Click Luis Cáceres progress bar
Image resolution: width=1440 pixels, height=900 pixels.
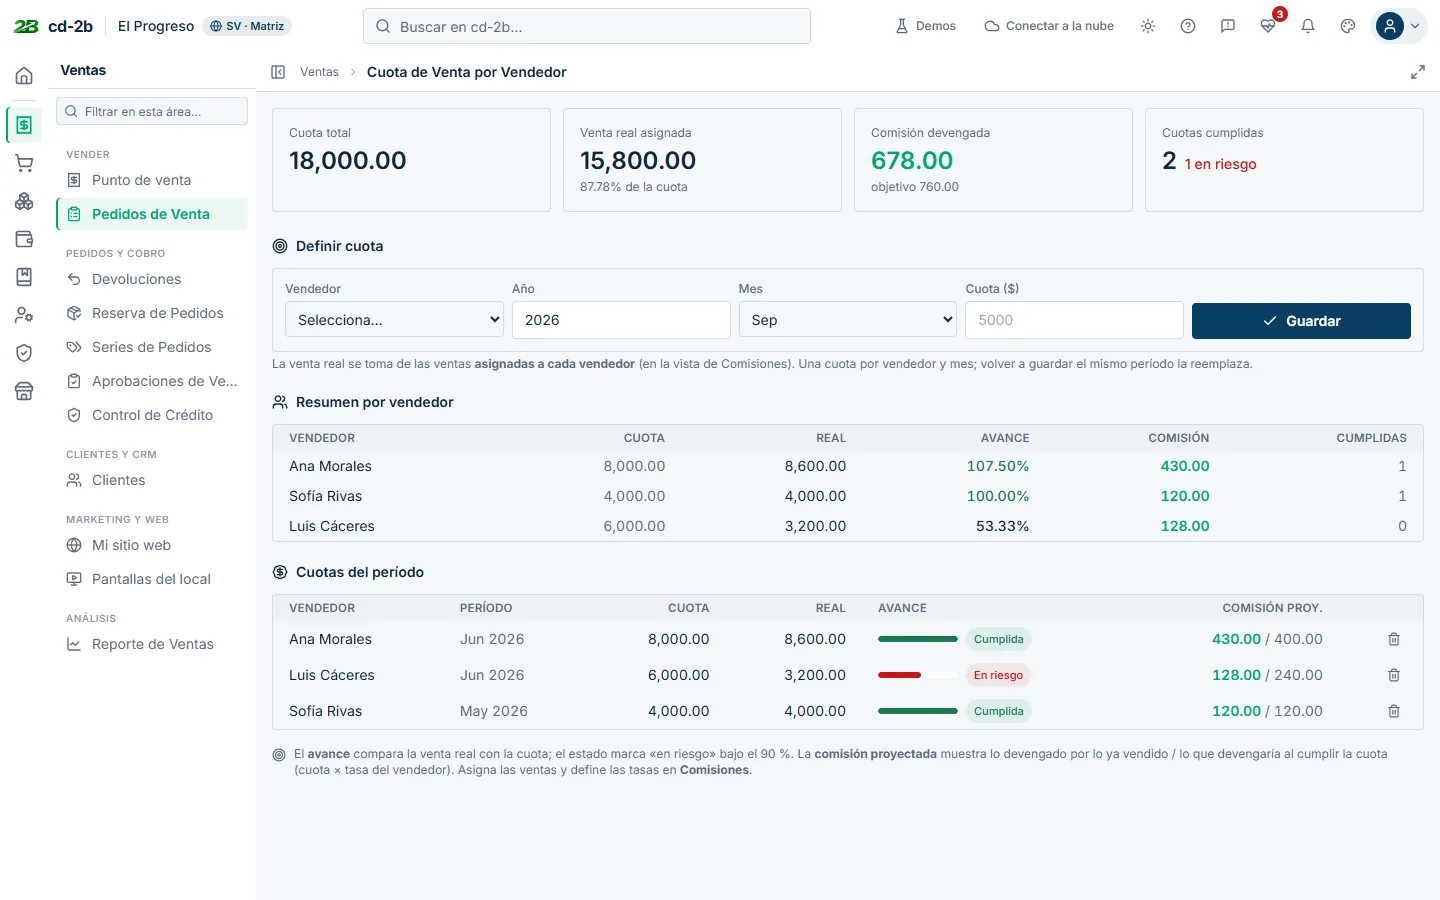pyautogui.click(x=918, y=675)
